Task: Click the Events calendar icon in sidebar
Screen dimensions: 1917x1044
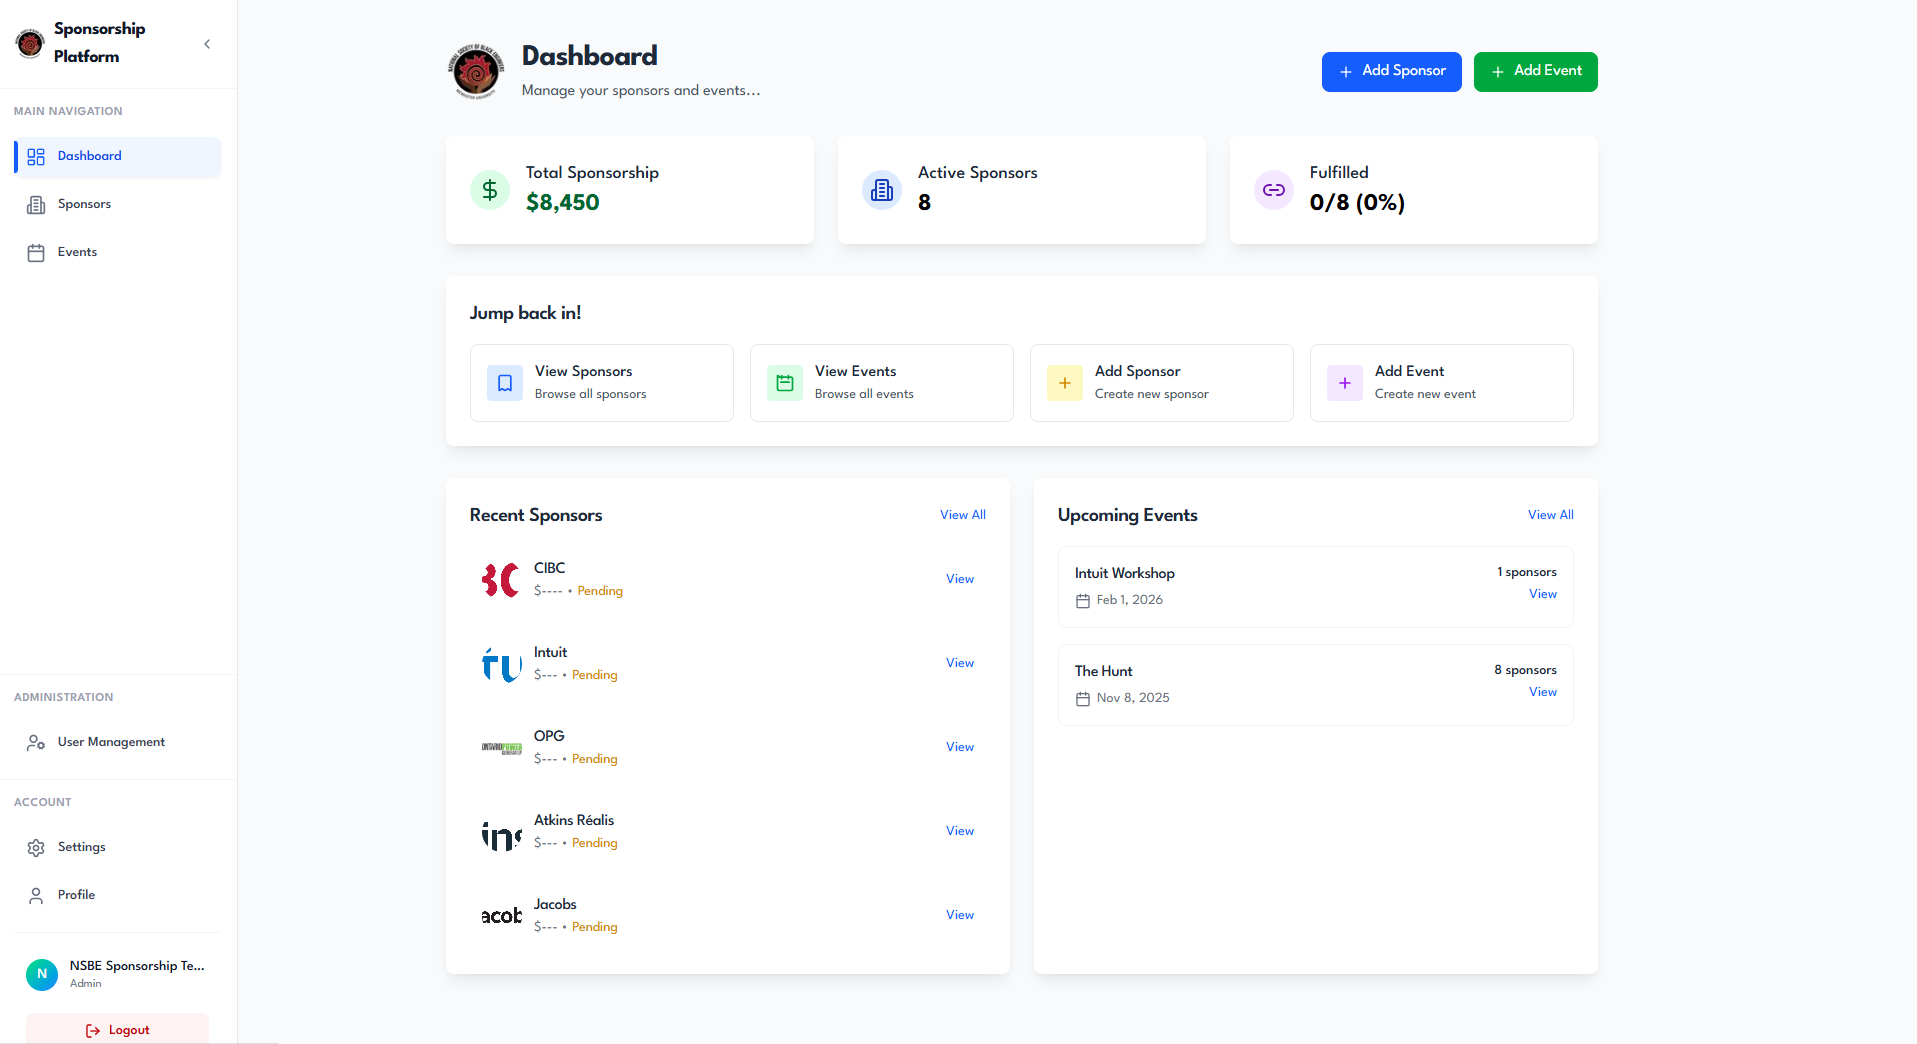Action: (x=36, y=253)
